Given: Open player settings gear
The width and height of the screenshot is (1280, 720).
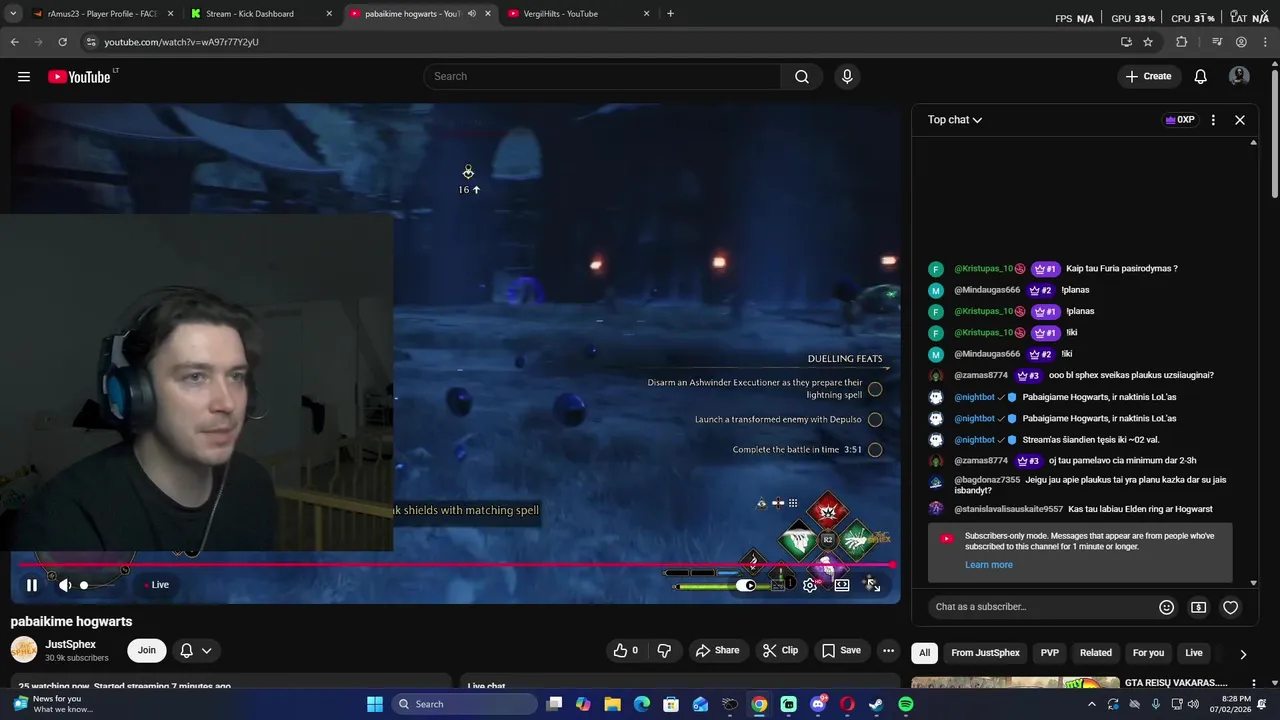Looking at the screenshot, I should click(810, 585).
